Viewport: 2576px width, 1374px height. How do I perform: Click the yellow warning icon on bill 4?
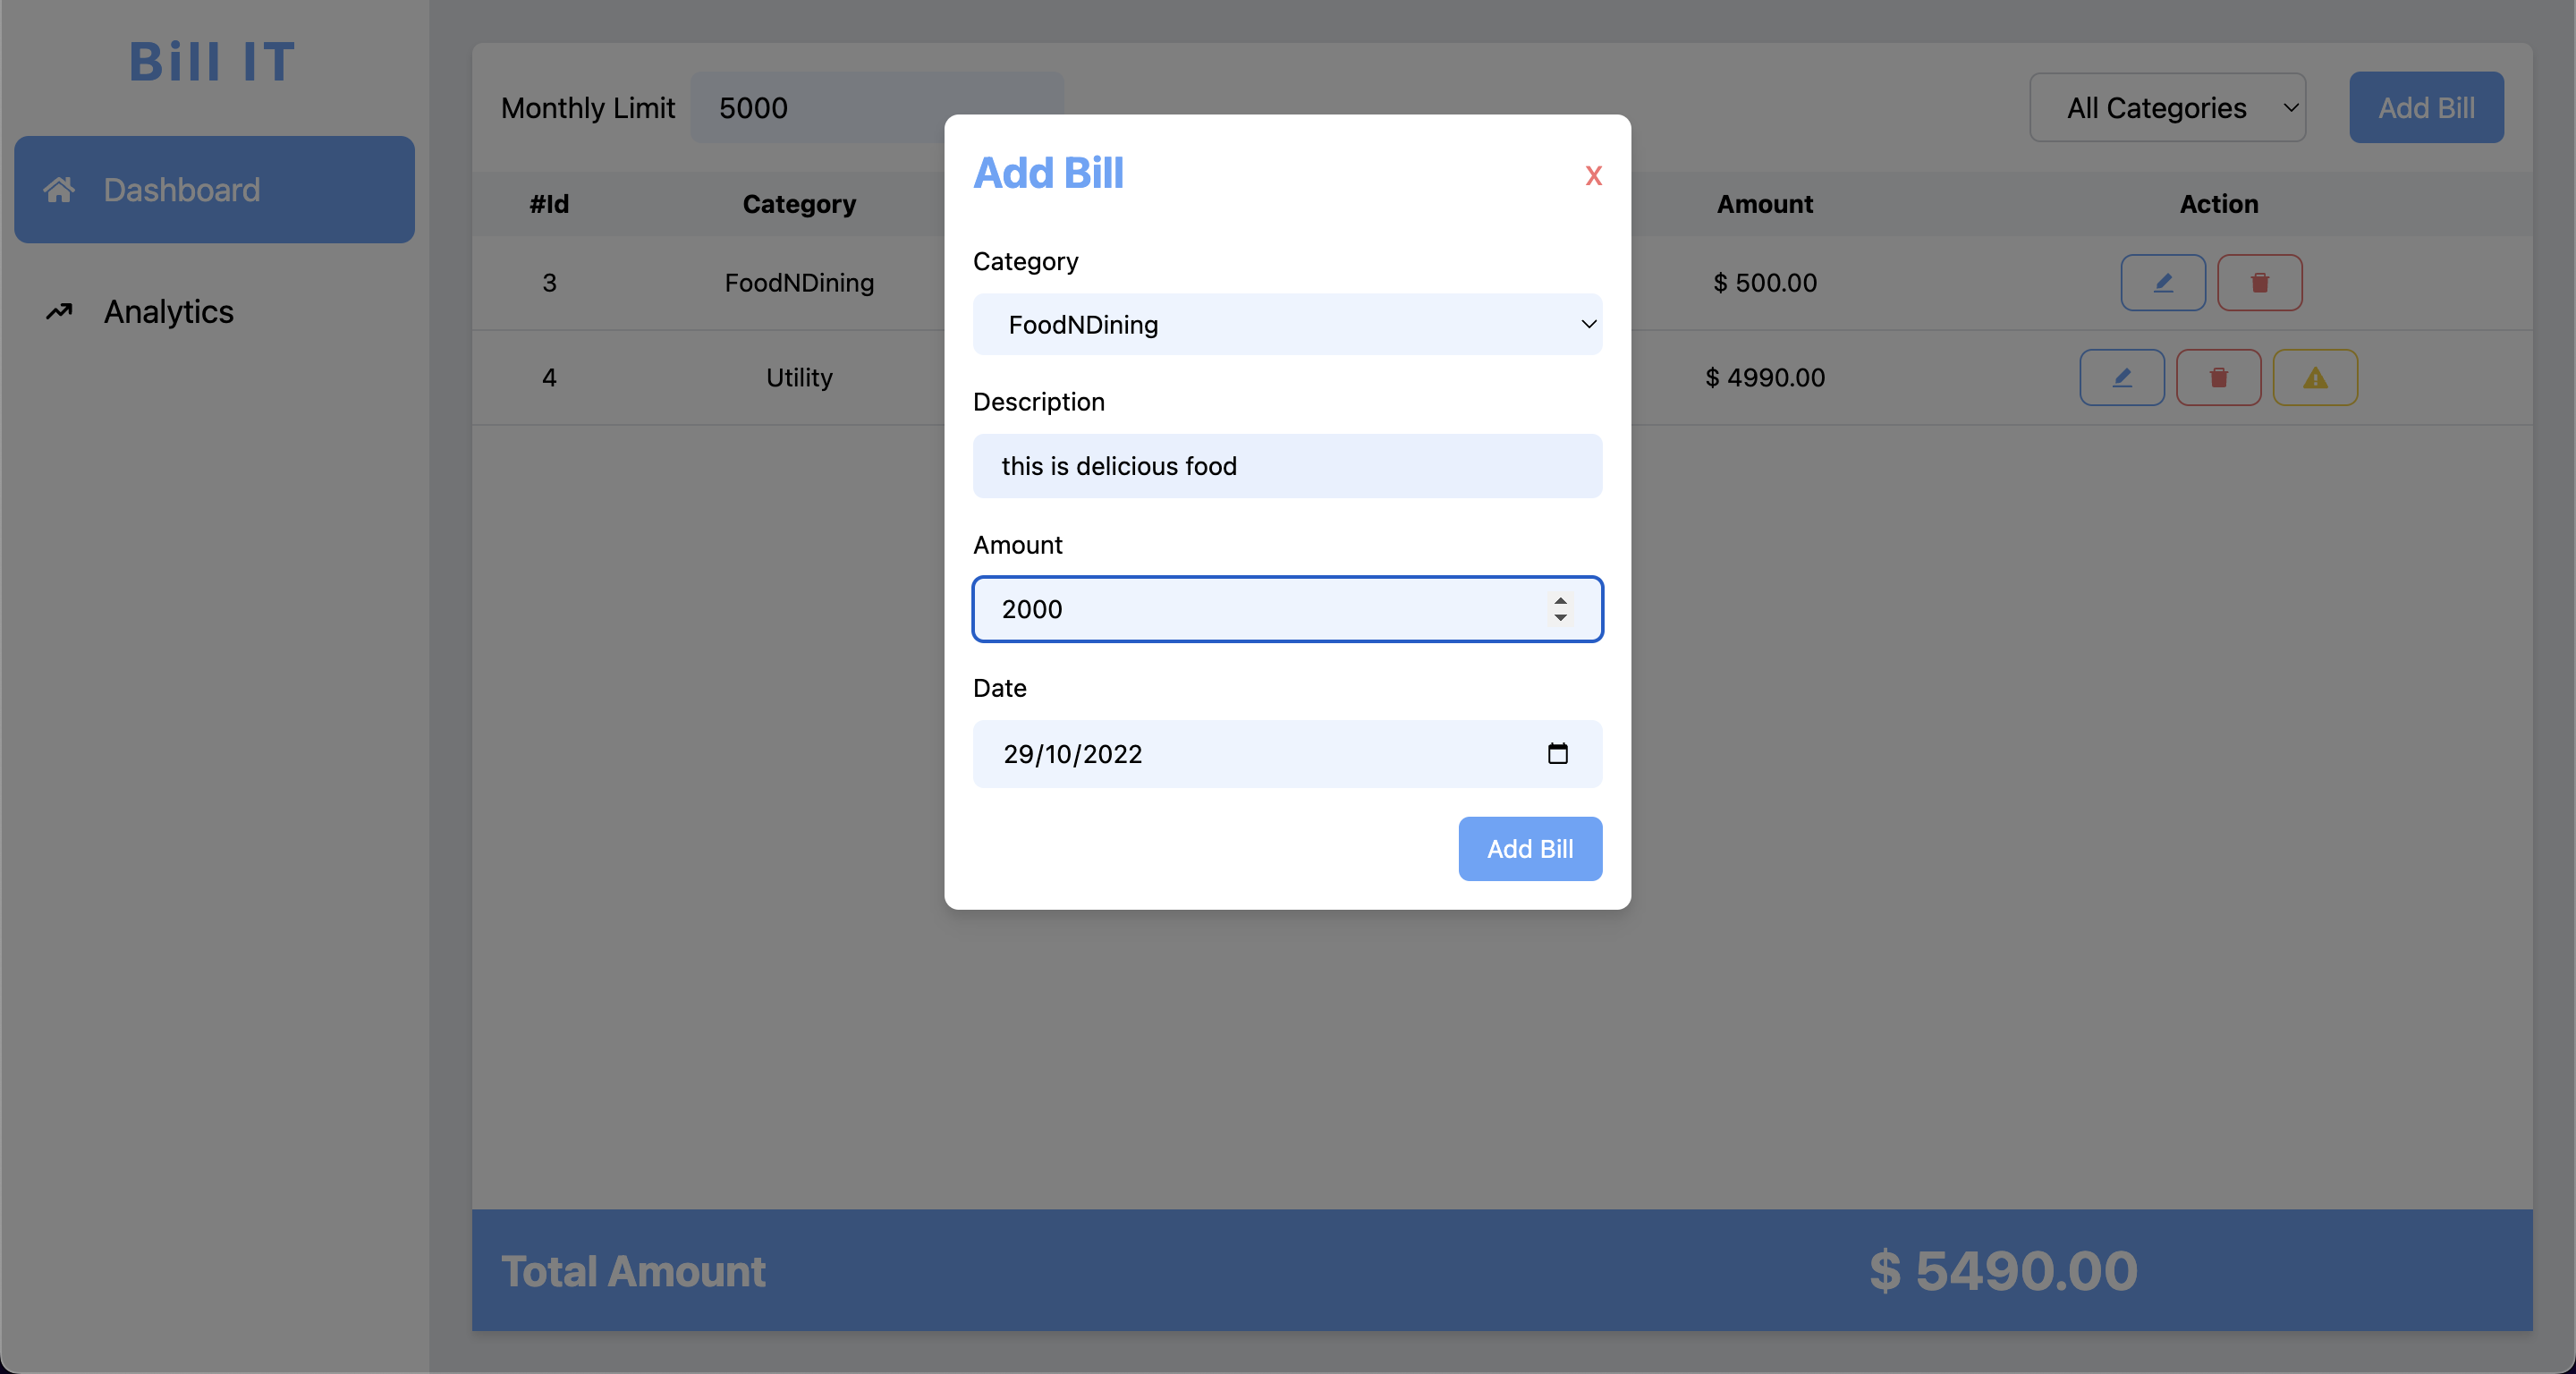pyautogui.click(x=2314, y=378)
